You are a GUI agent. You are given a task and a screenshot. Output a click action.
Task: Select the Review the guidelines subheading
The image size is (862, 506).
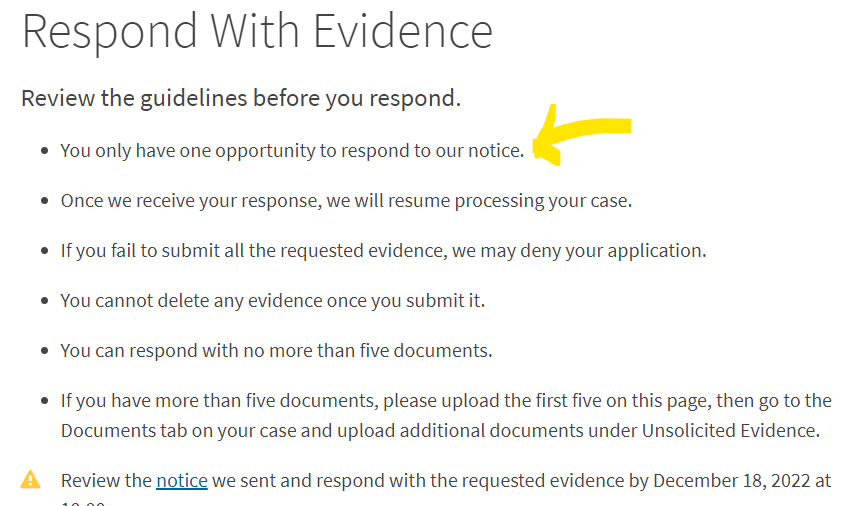coord(241,98)
